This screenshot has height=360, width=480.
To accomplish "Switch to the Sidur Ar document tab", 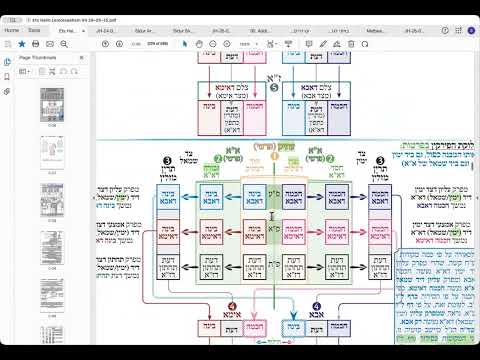I will pos(144,31).
